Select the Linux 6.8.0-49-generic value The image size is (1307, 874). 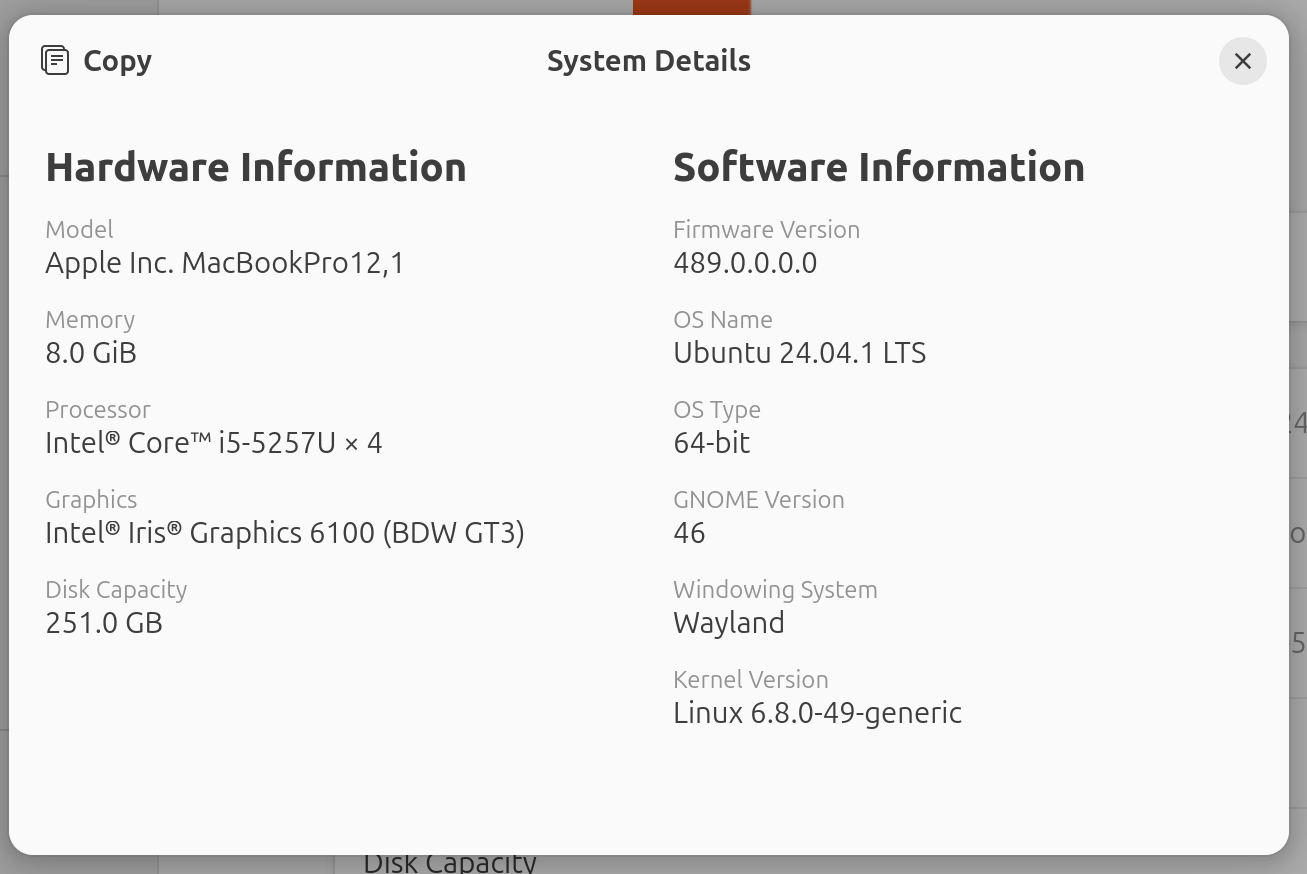818,713
